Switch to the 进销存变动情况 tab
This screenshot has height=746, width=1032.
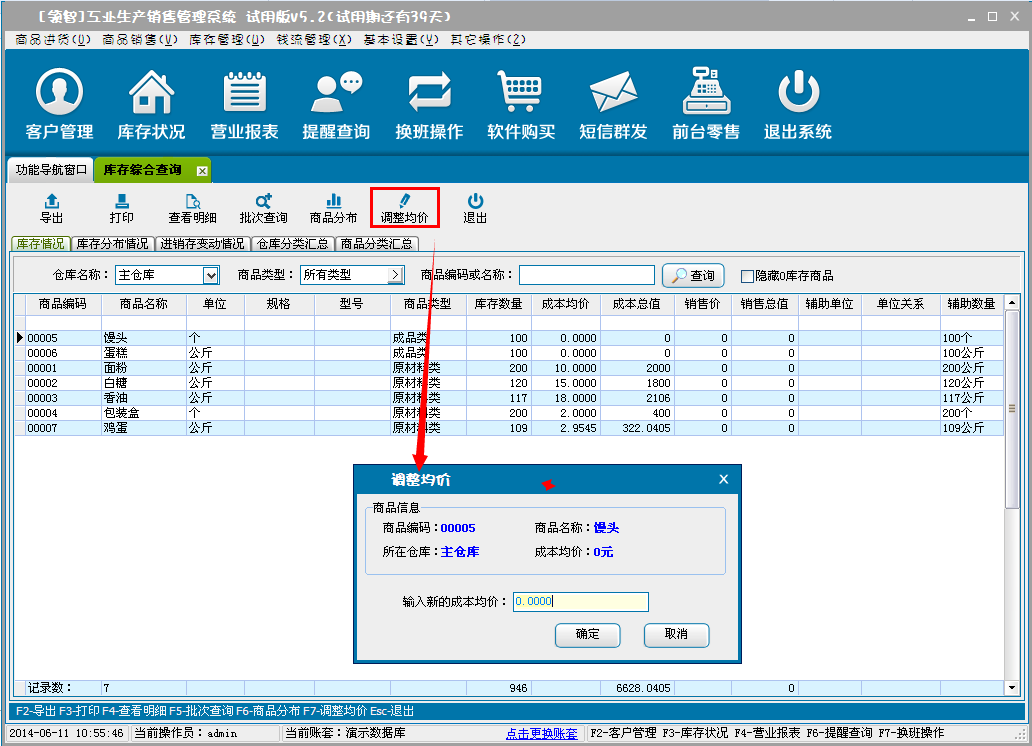coord(202,243)
